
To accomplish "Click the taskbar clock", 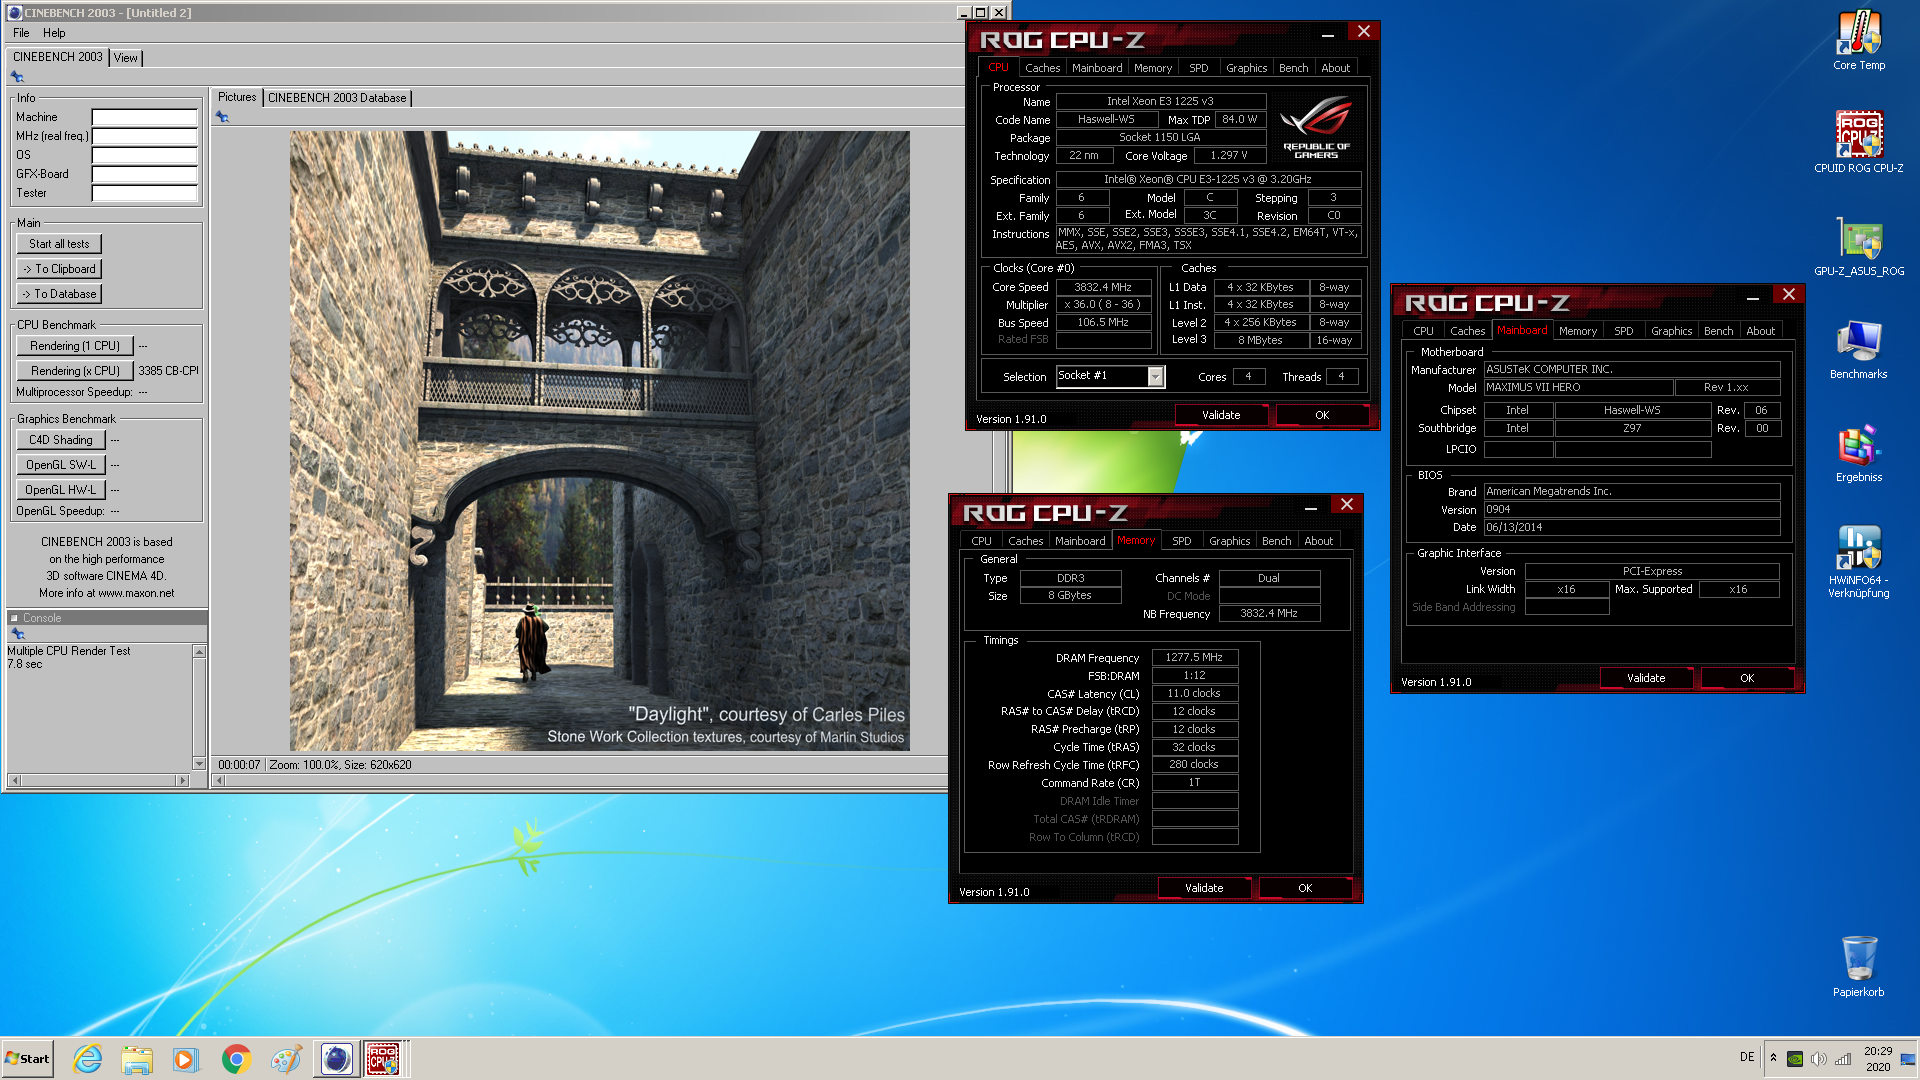I will coord(1878,1059).
